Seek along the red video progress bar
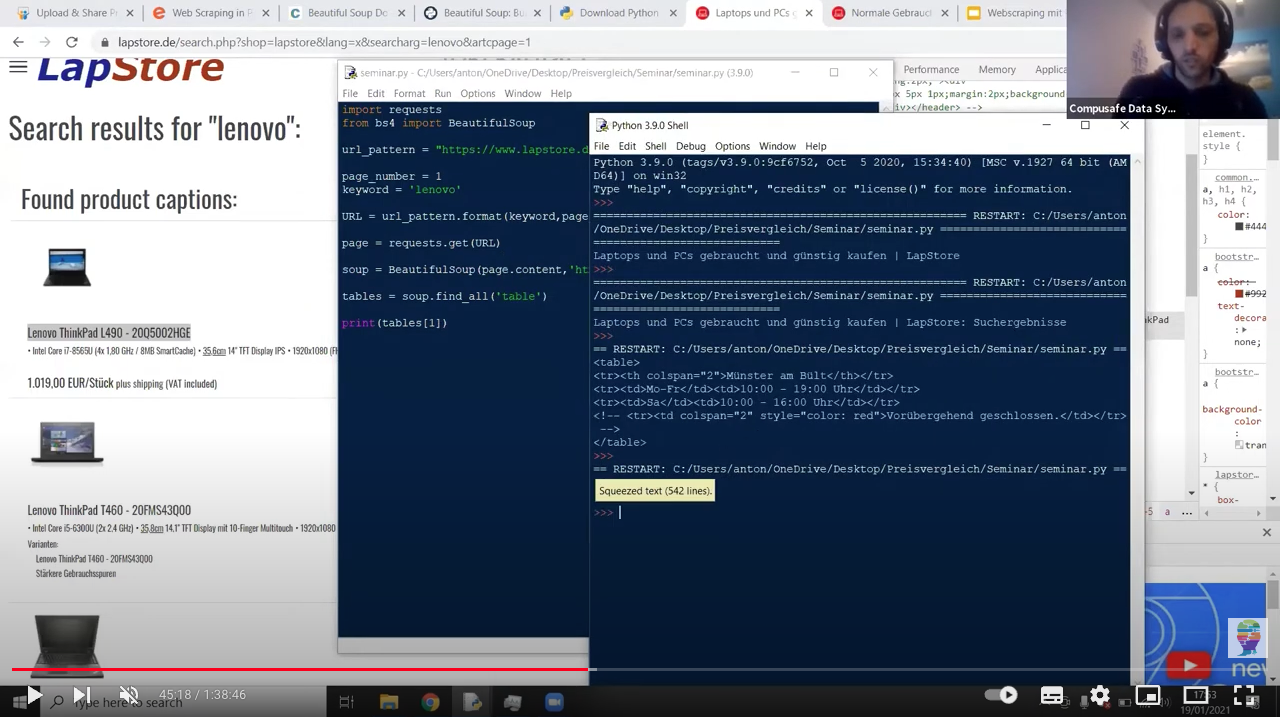 tap(300, 669)
